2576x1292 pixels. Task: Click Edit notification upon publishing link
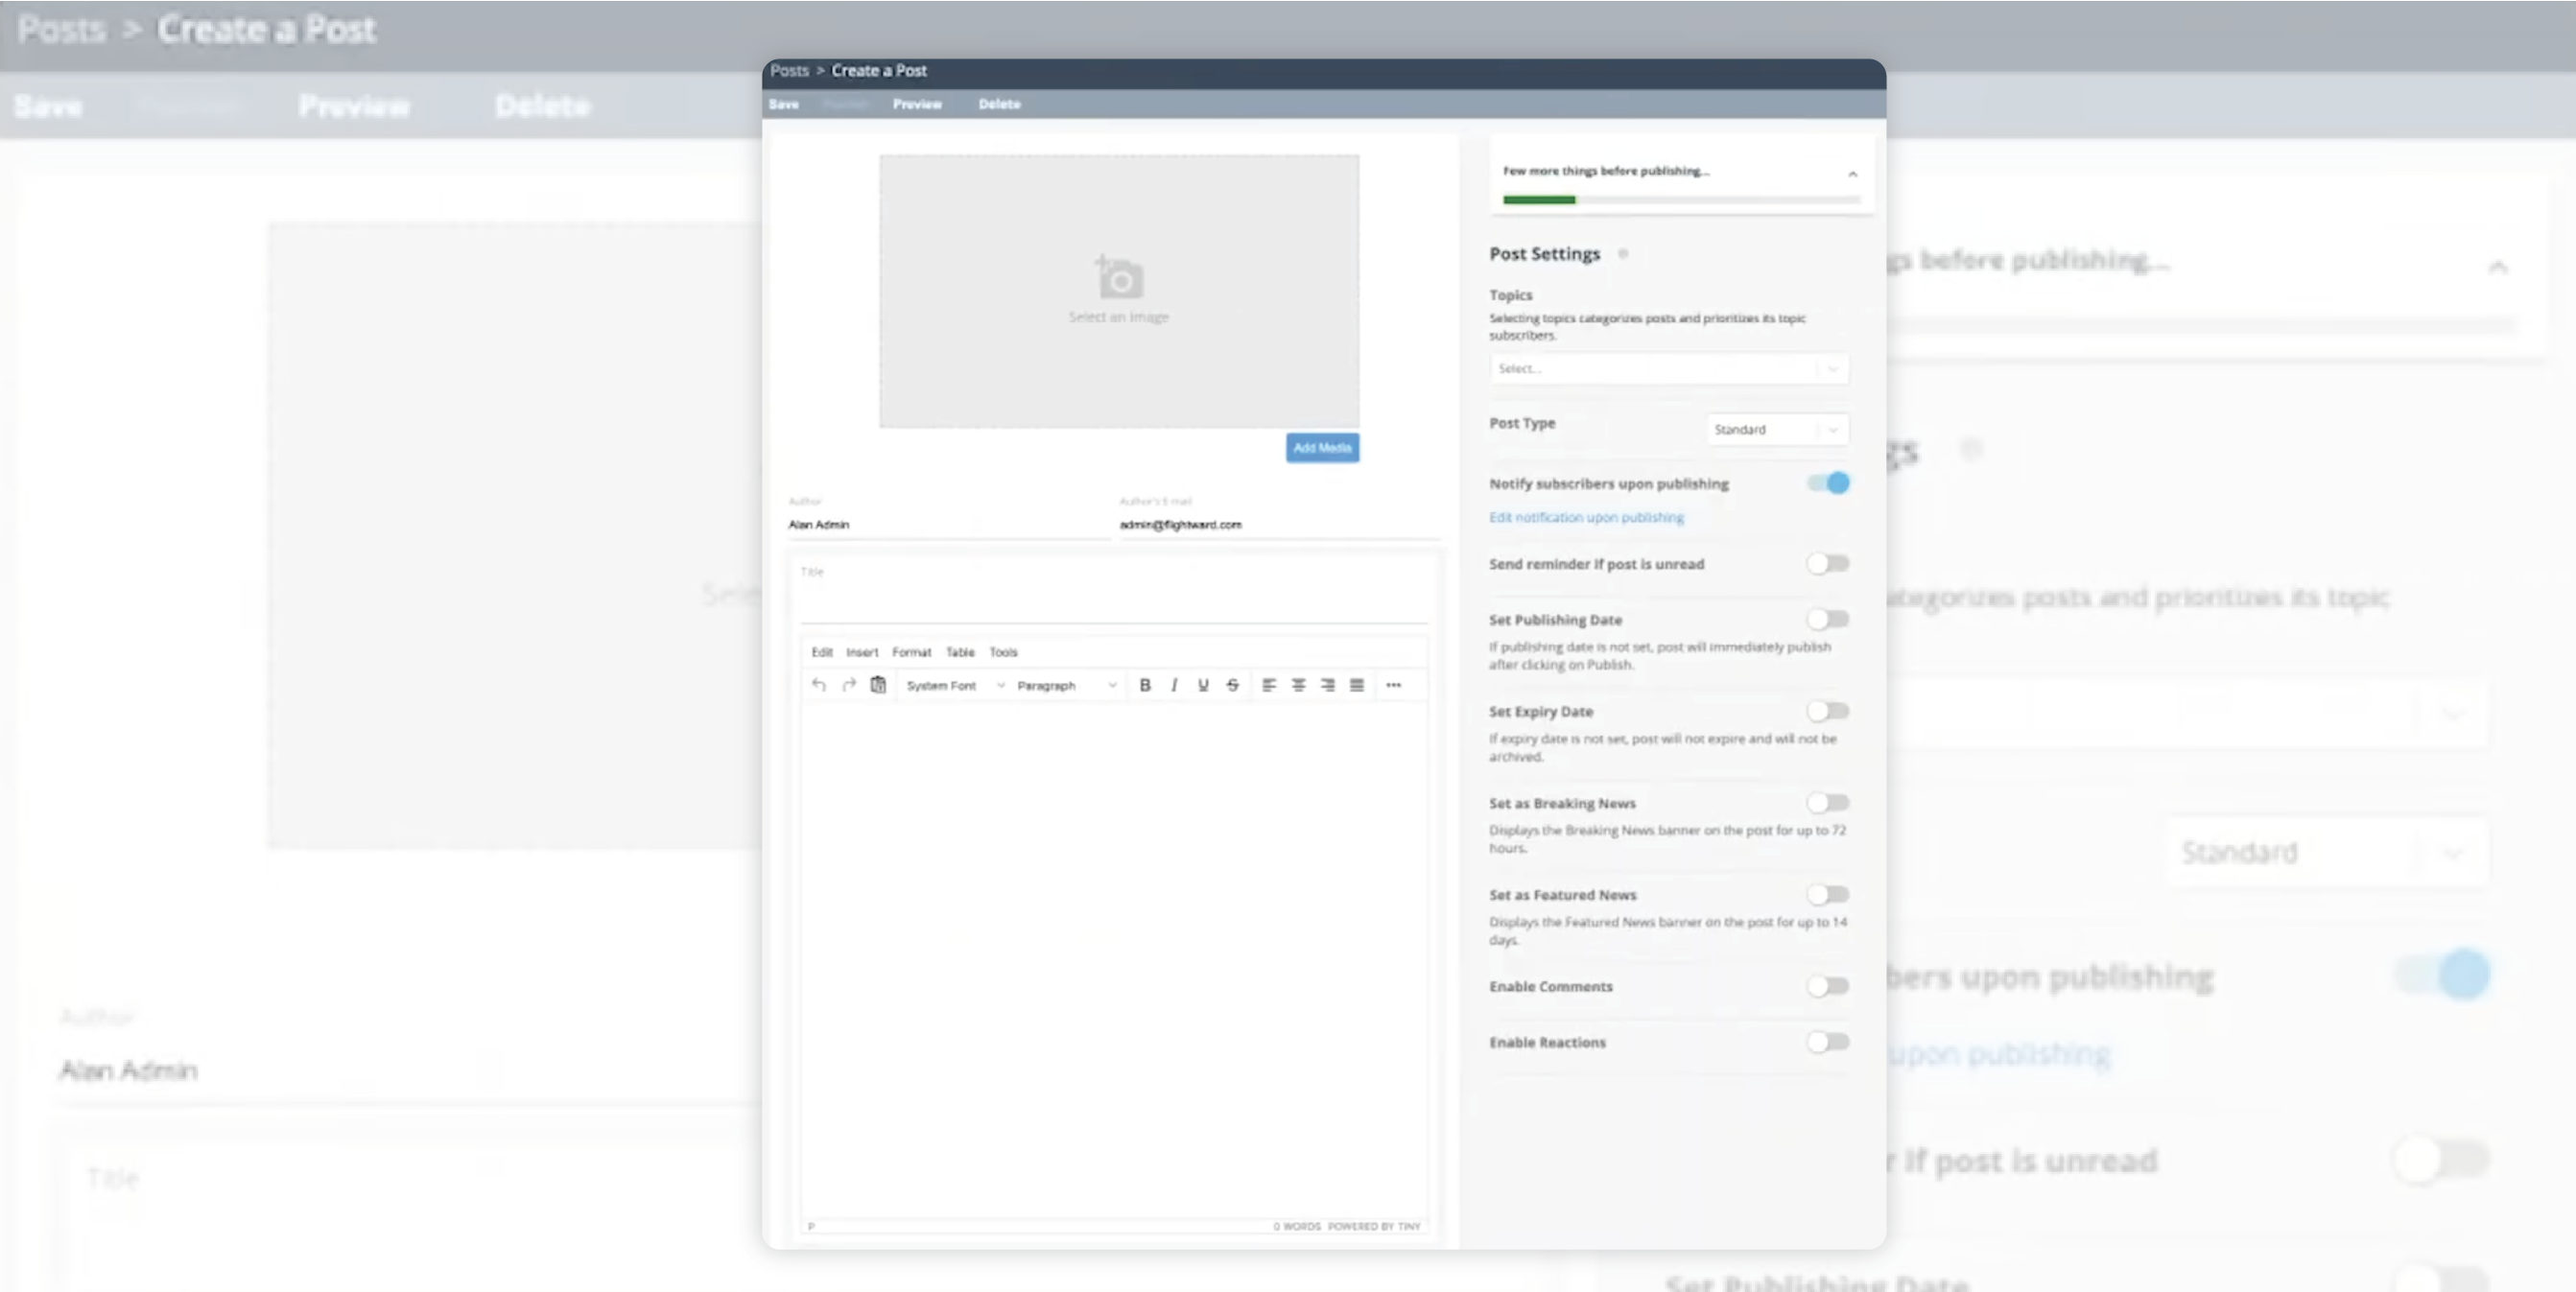tap(1586, 517)
